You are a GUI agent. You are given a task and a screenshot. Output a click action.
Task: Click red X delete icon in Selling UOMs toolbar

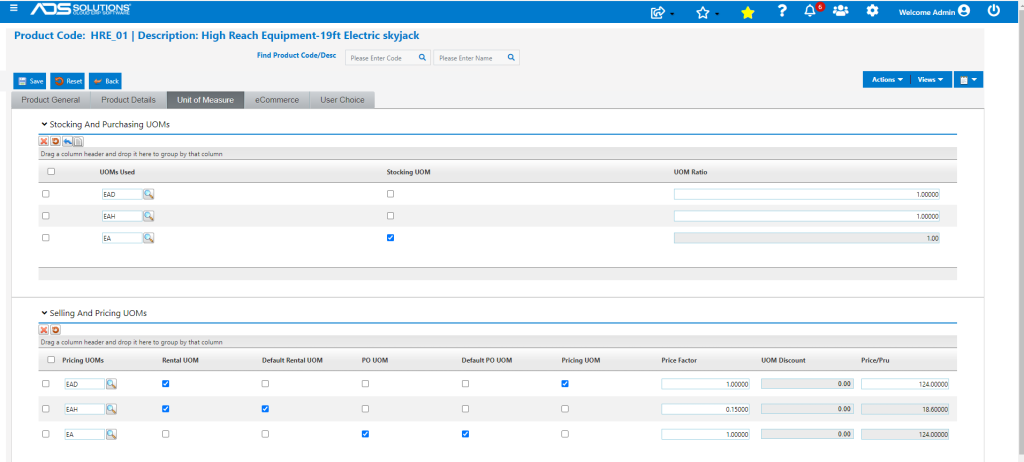44,330
